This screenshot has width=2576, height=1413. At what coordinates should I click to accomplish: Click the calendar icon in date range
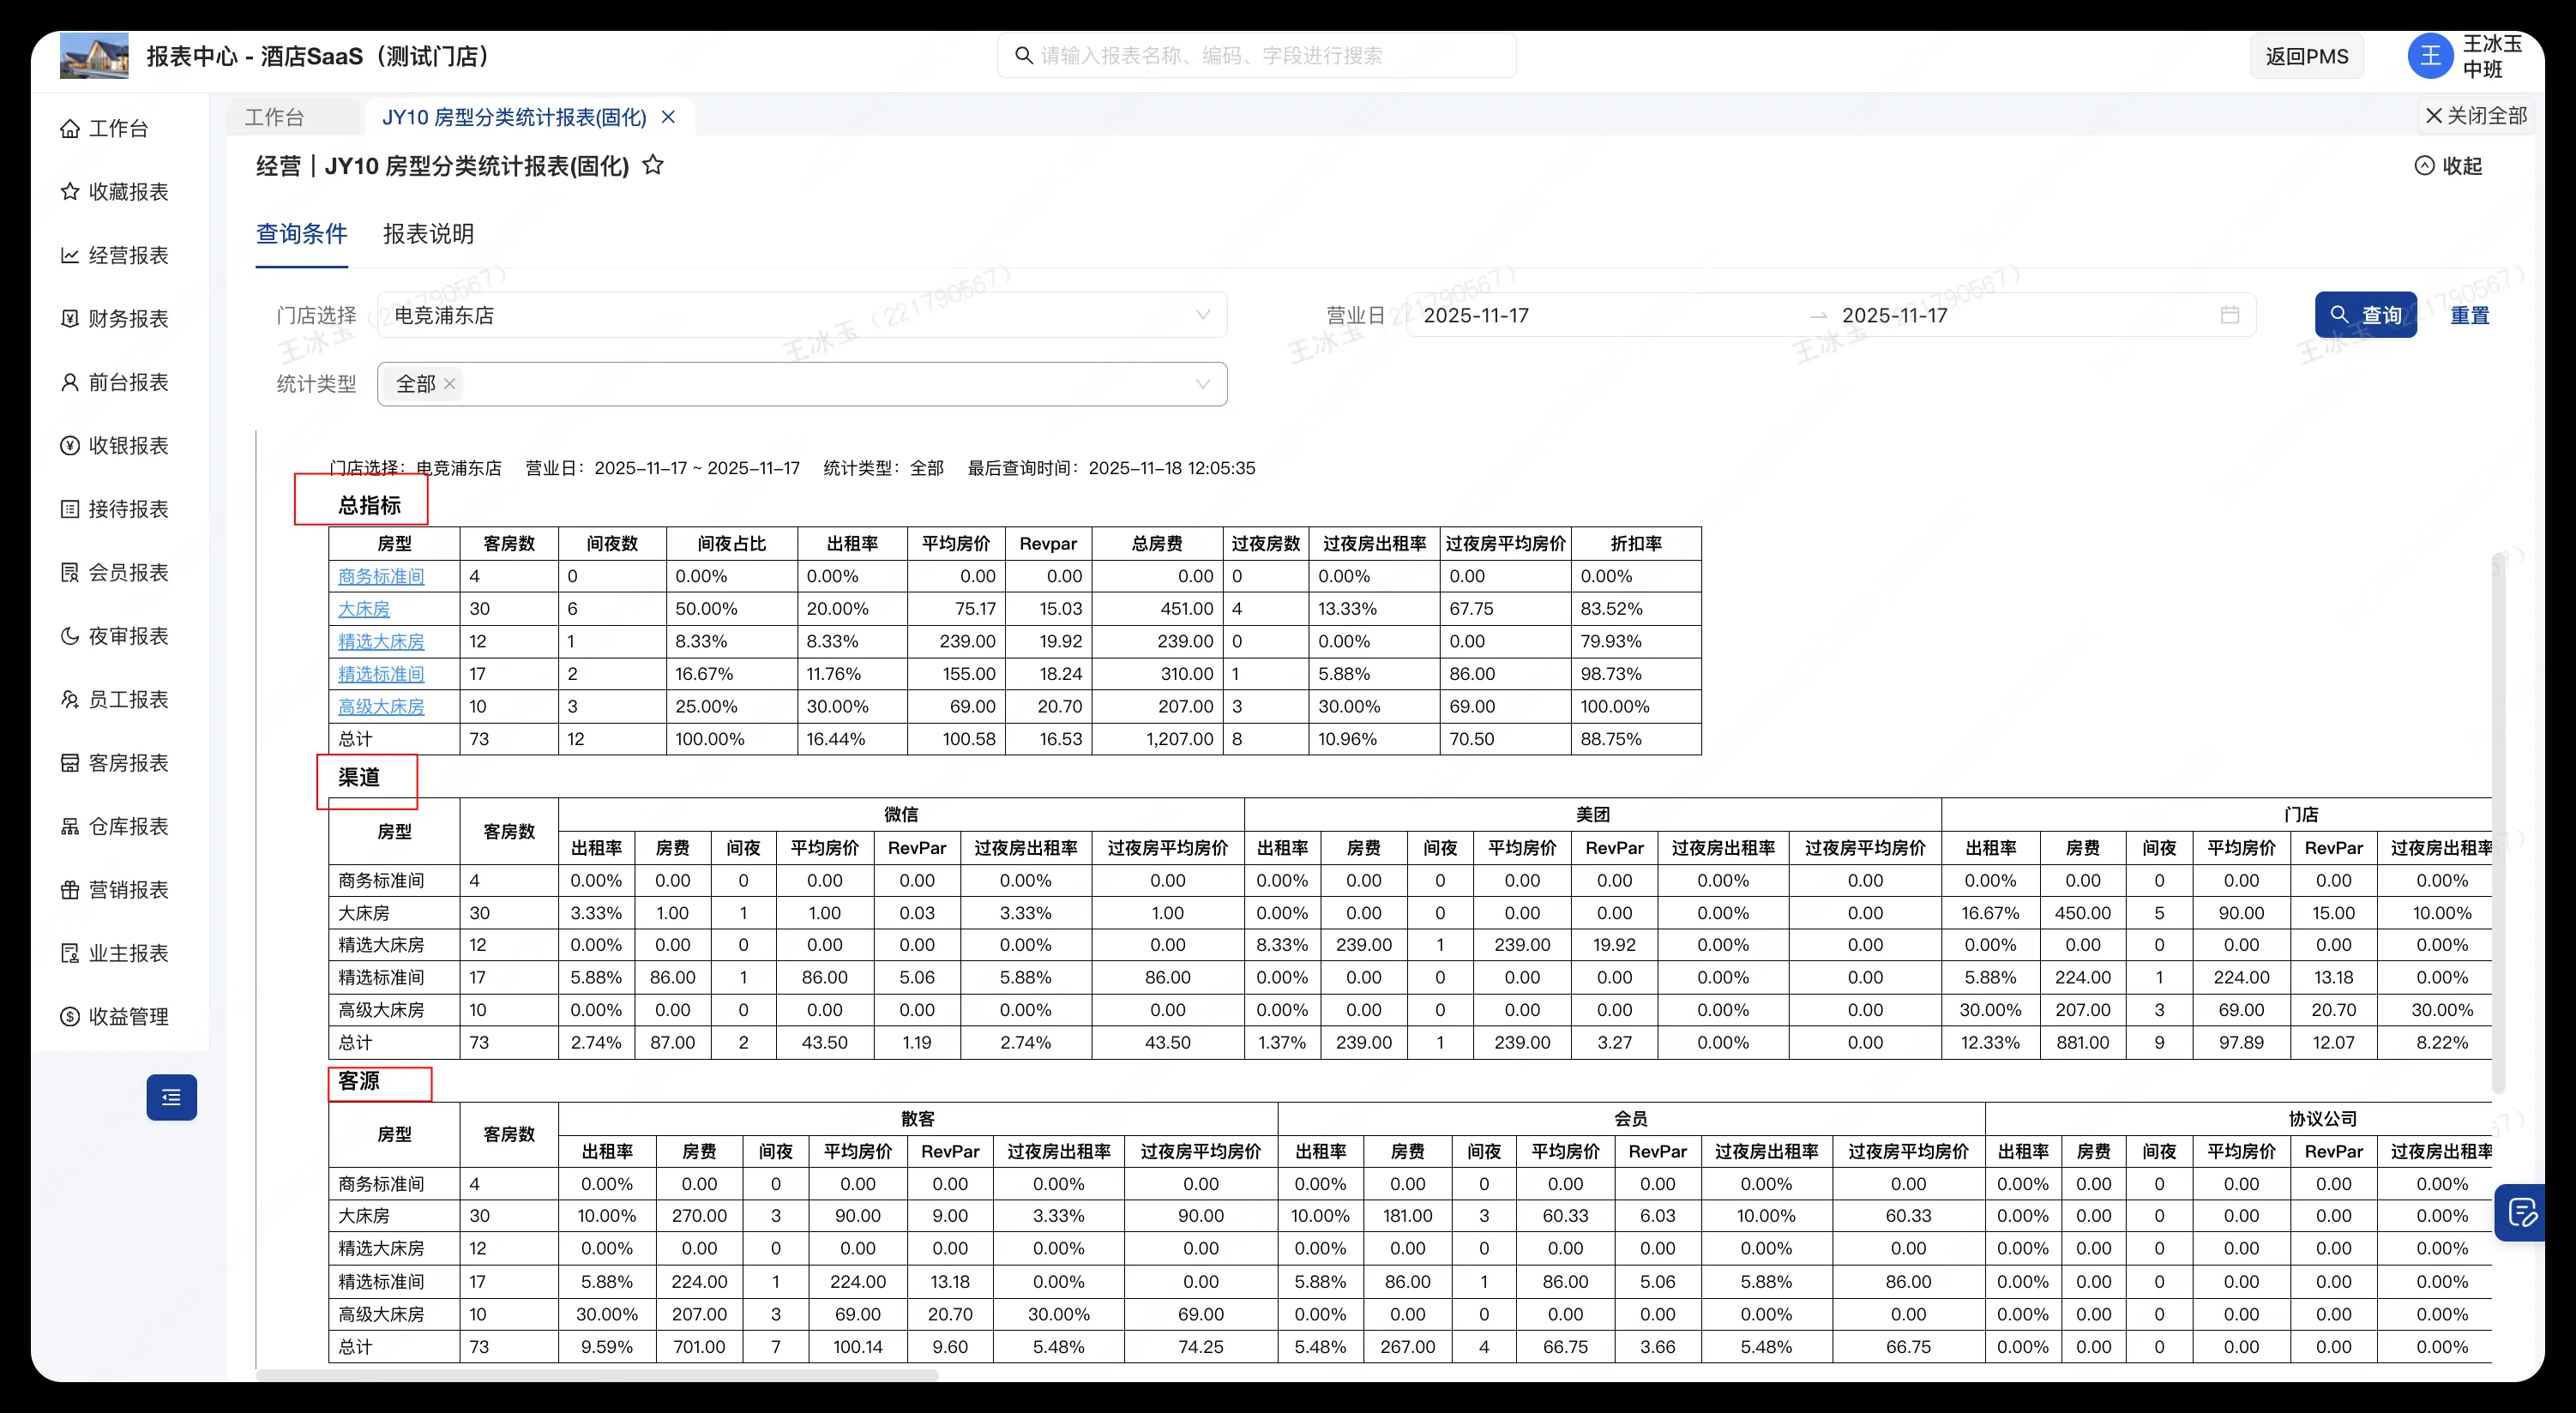pos(2229,315)
